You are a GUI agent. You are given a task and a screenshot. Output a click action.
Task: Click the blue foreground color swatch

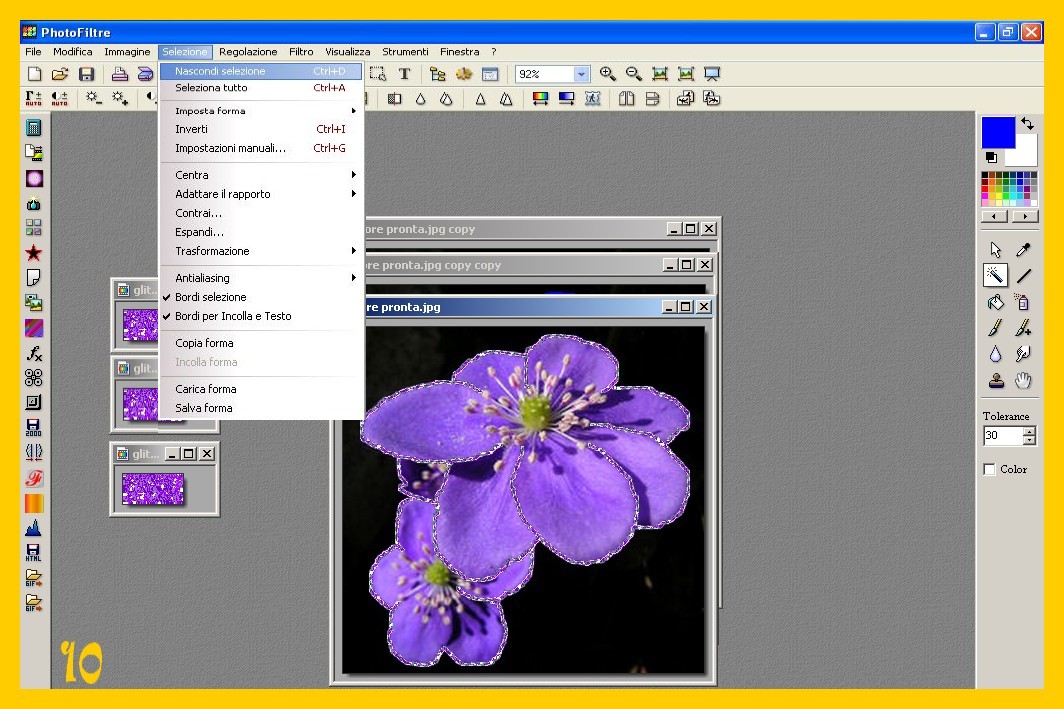pos(996,132)
